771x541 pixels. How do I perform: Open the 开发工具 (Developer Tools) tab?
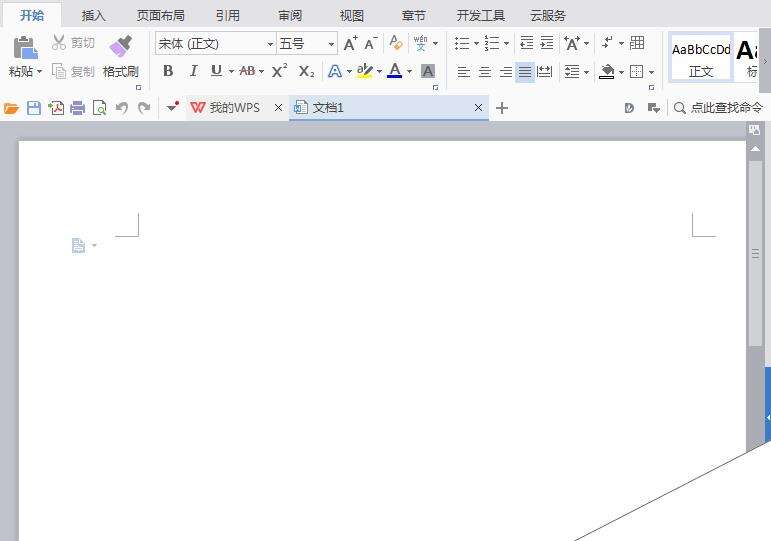pos(480,16)
